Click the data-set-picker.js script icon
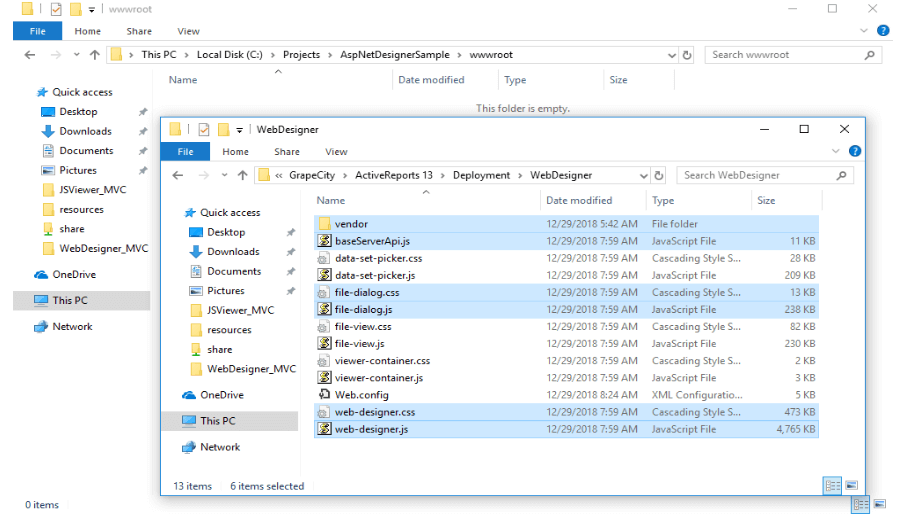 tap(325, 275)
